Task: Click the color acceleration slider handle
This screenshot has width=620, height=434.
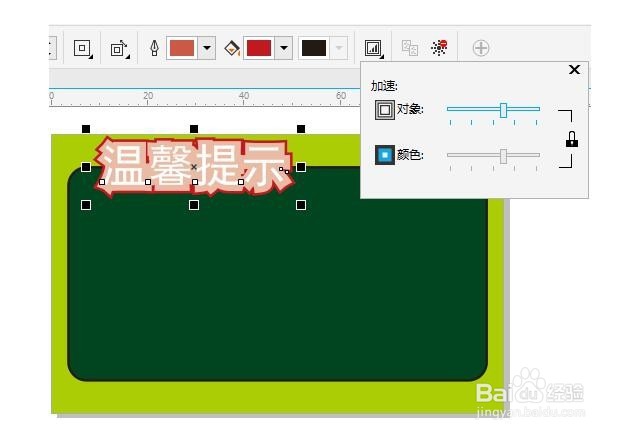Action: point(503,156)
